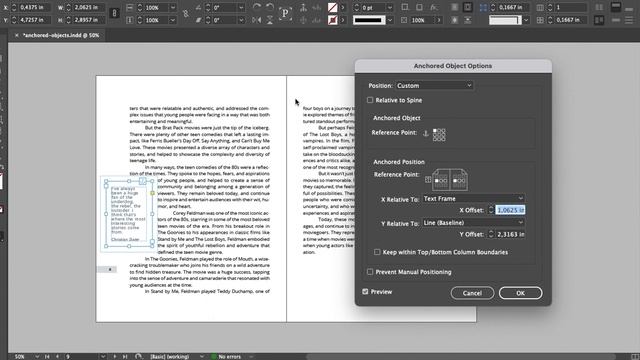
Task: Click the rotate 90° clockwise icon
Action: 257,7
